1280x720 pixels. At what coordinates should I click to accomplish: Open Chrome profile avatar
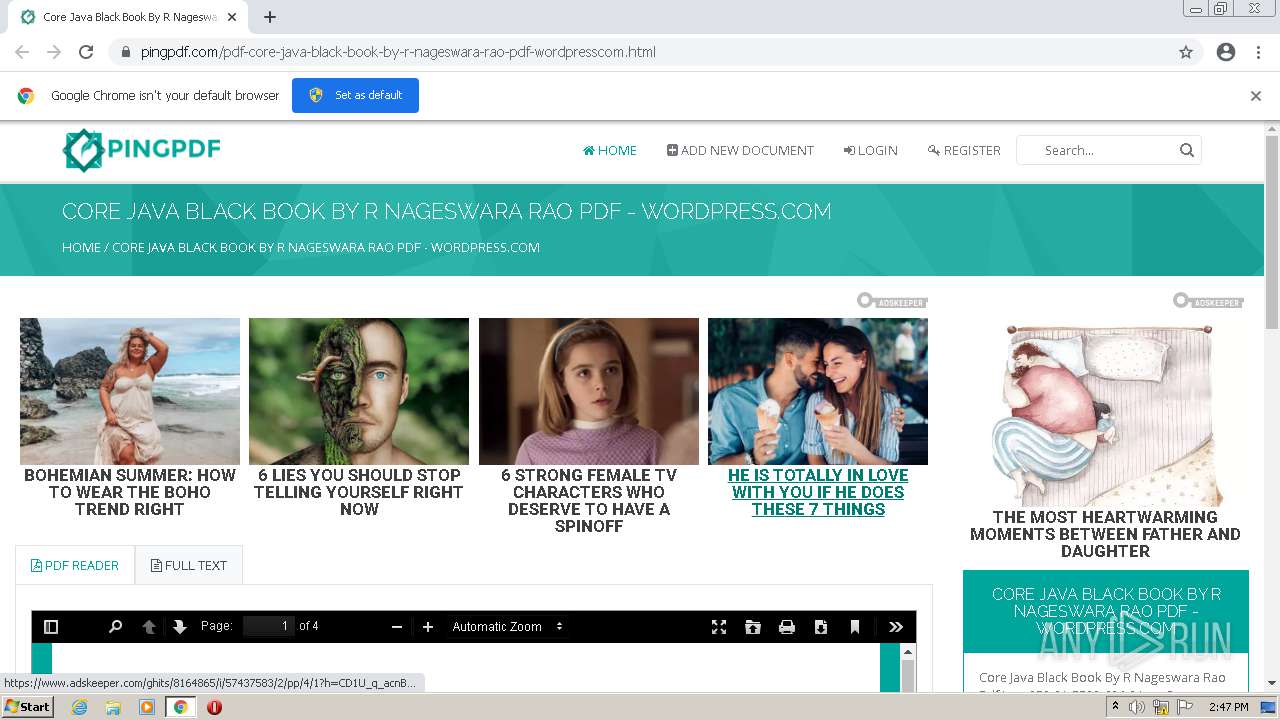pos(1226,52)
